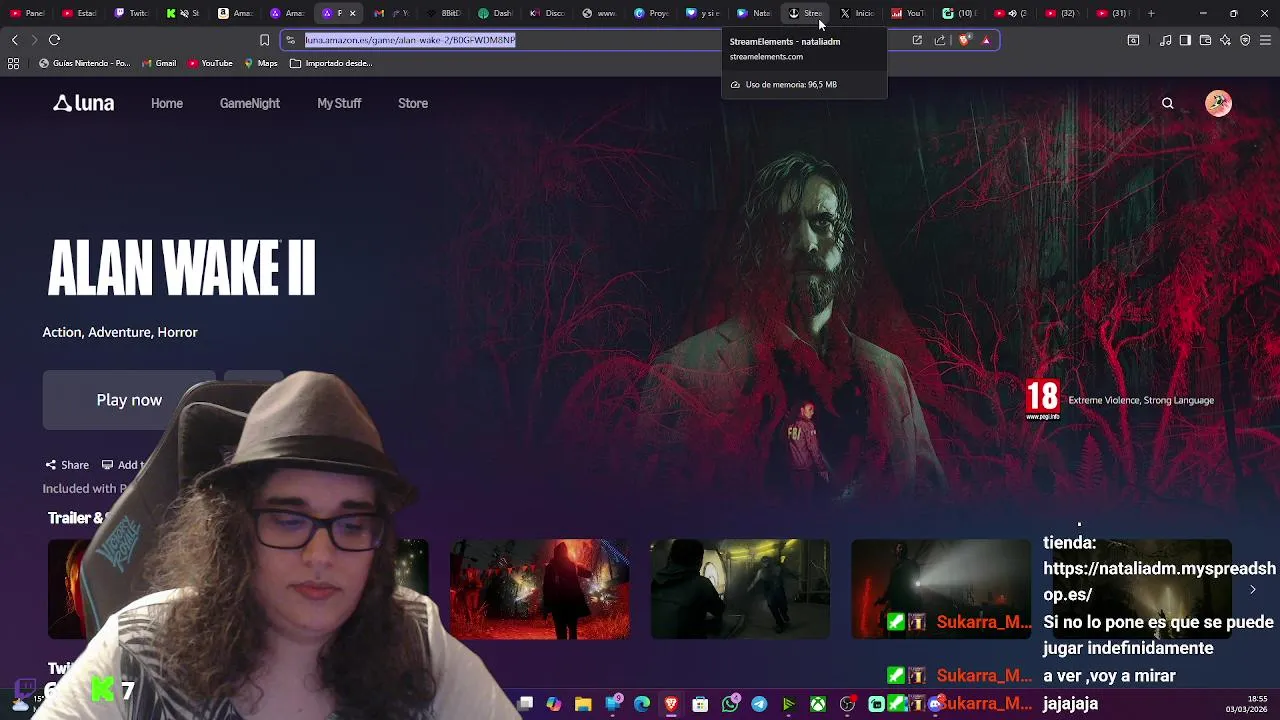Toggle the browser sidebar panel icon
1280x720 pixels.
click(1185, 40)
